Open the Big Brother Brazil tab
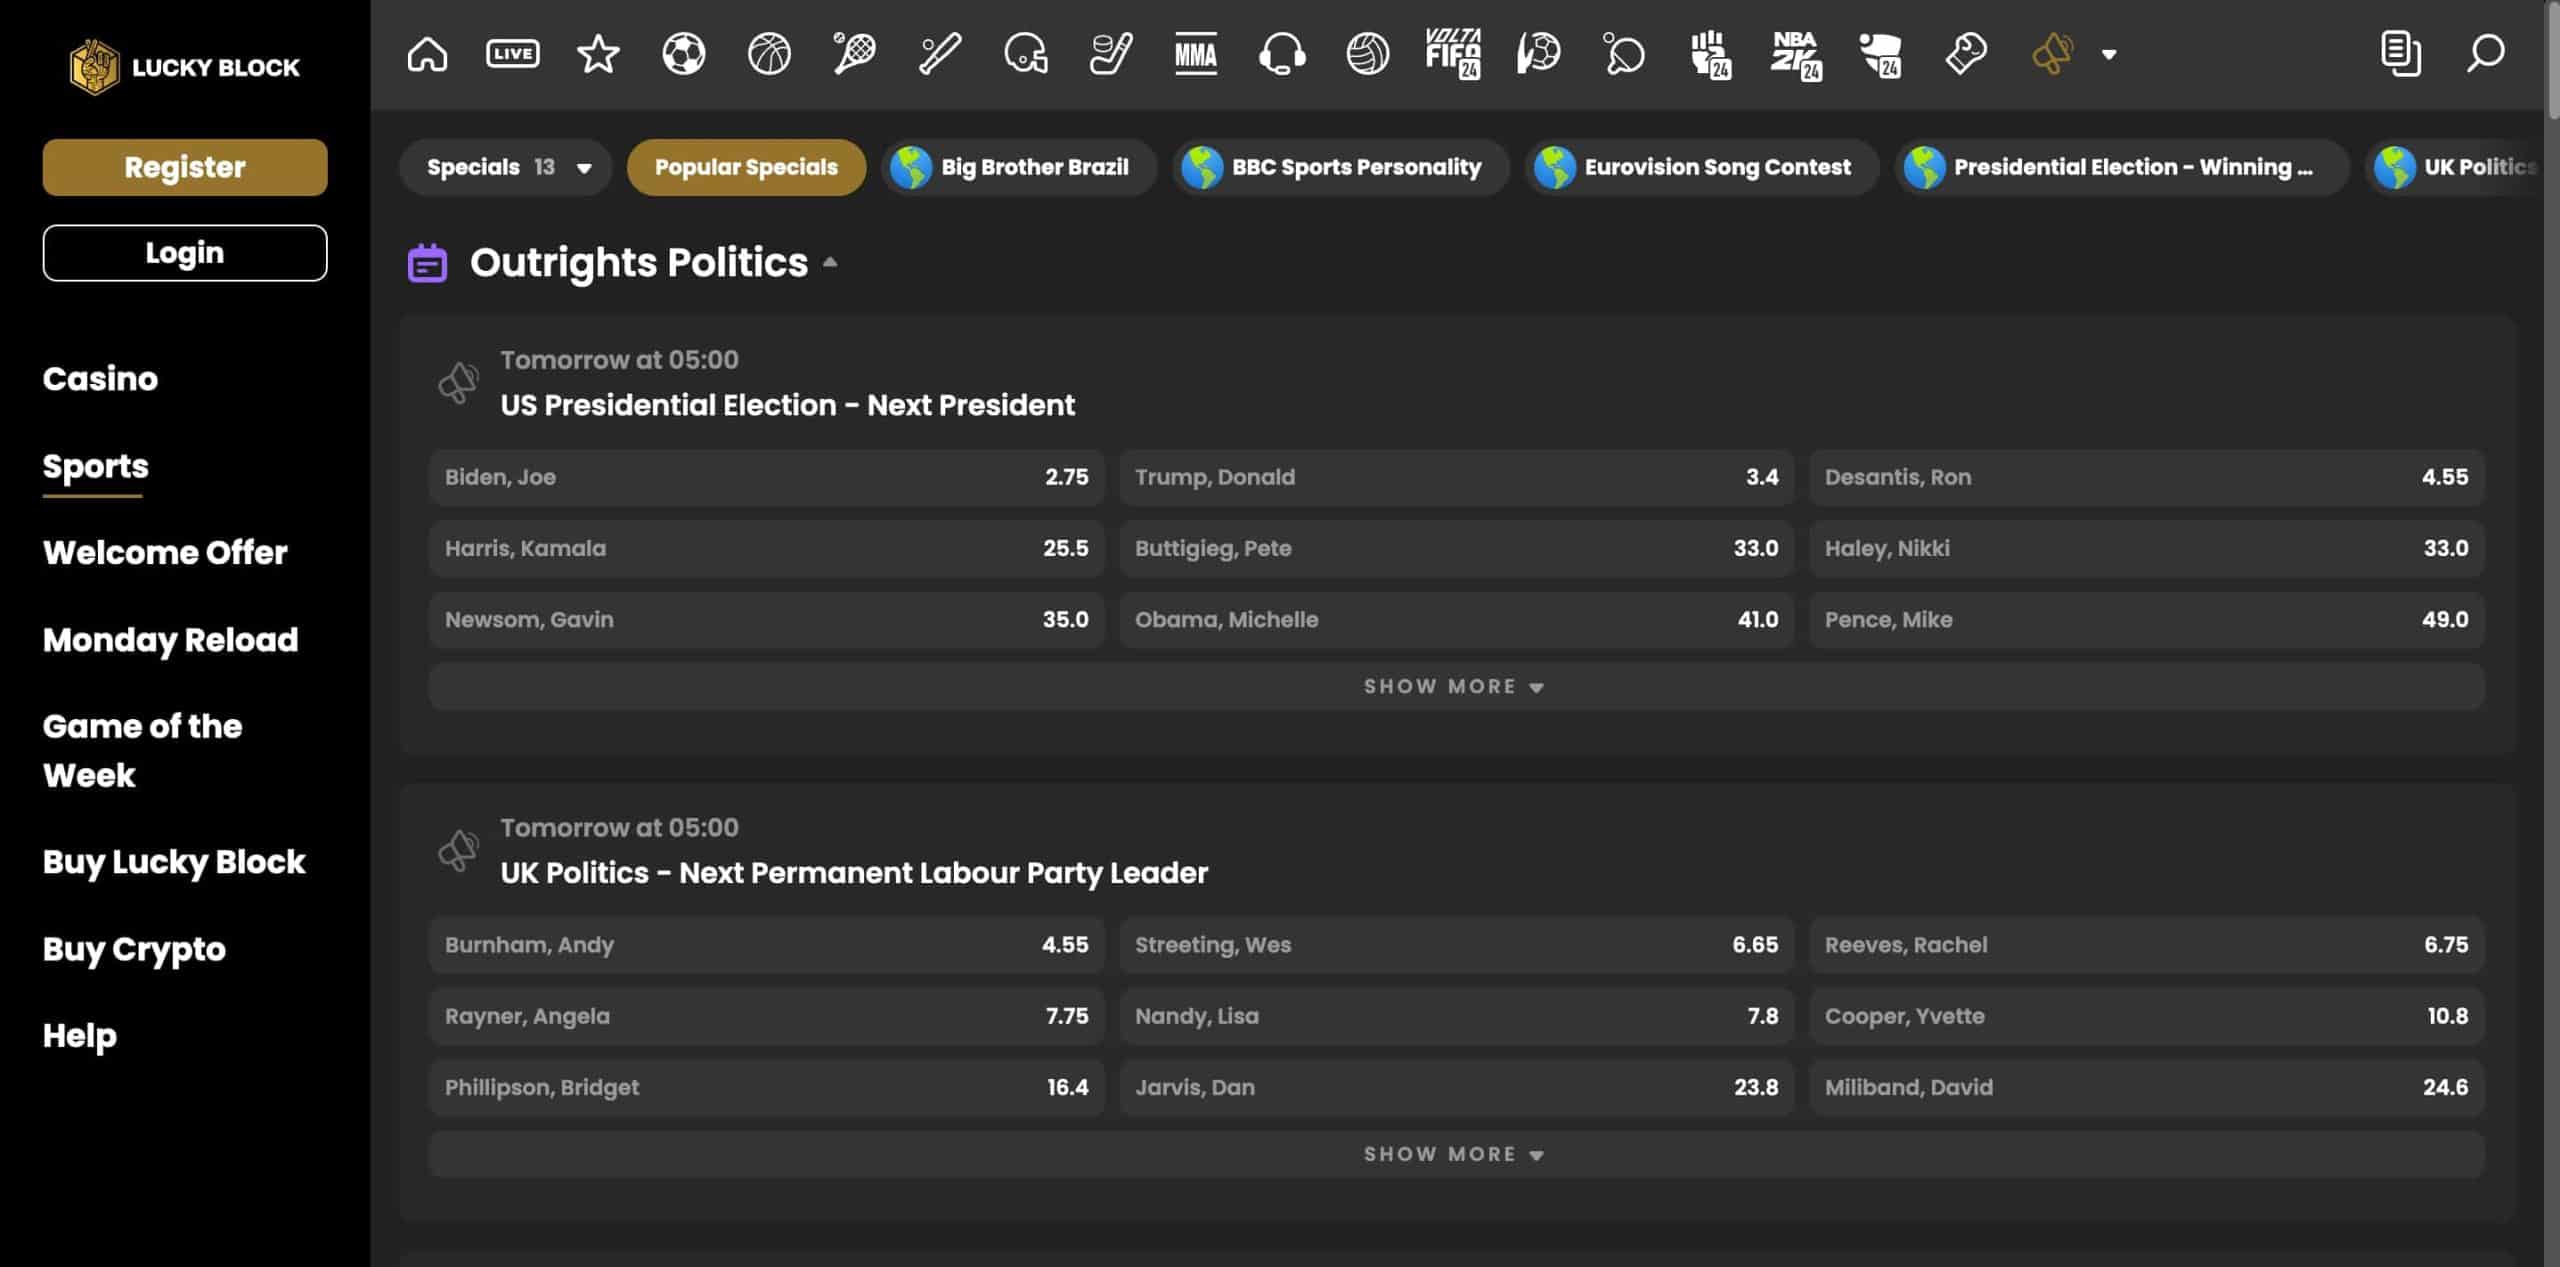Screen dimensions: 2560x1267 coord(1019,167)
